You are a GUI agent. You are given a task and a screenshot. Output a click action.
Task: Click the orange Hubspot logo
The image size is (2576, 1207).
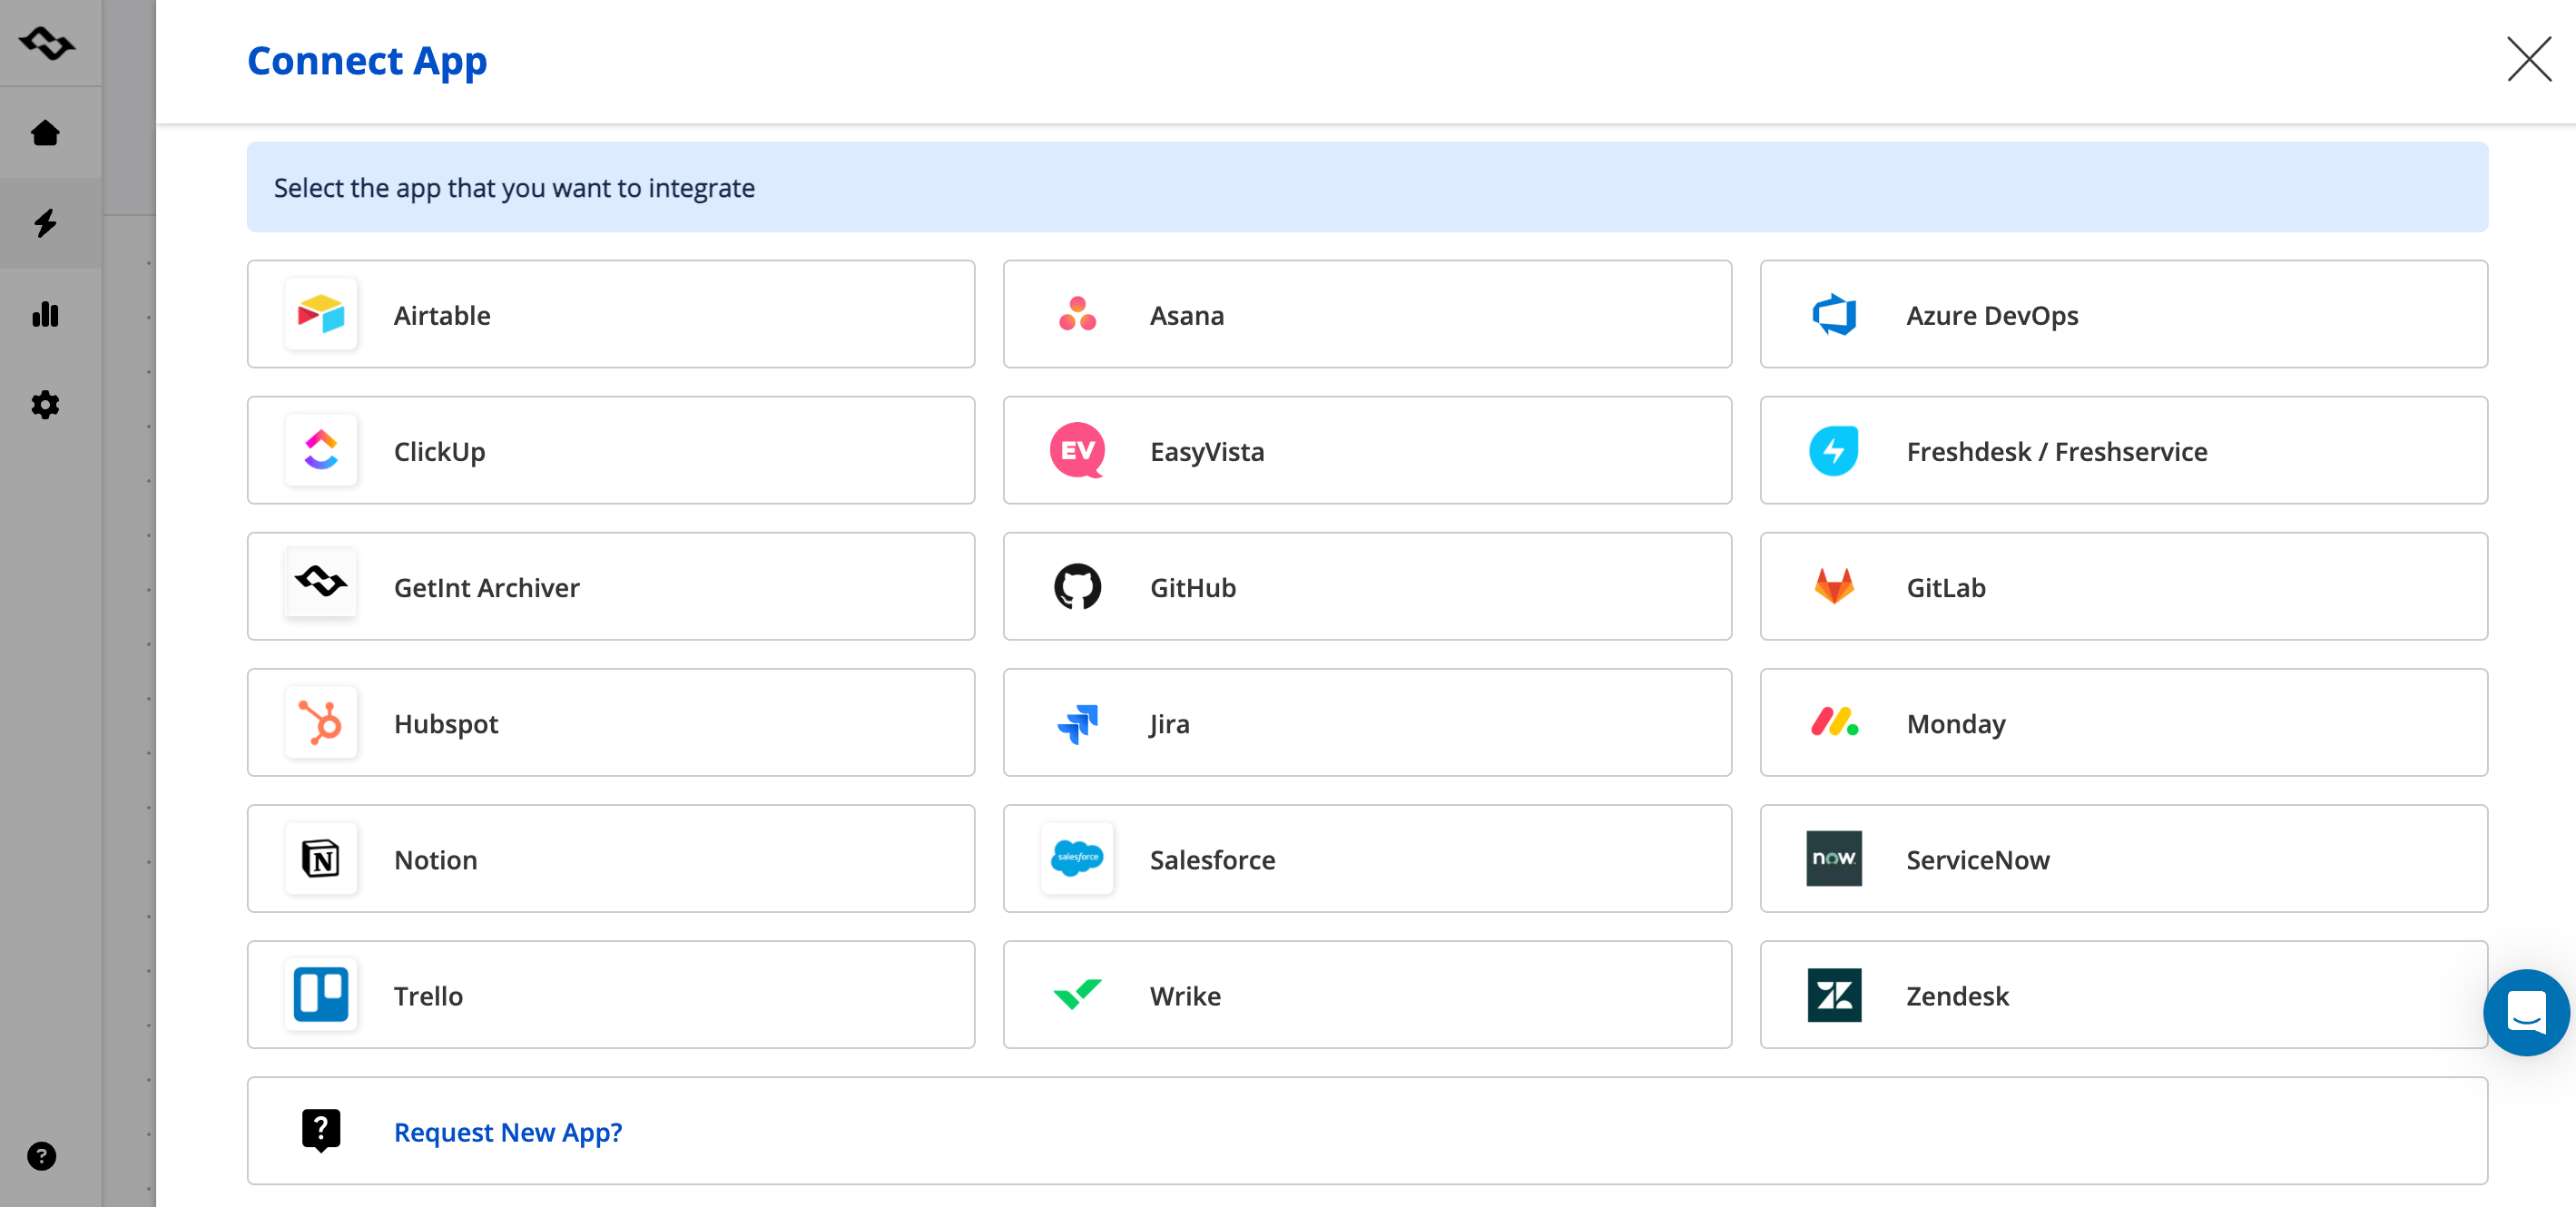point(321,722)
